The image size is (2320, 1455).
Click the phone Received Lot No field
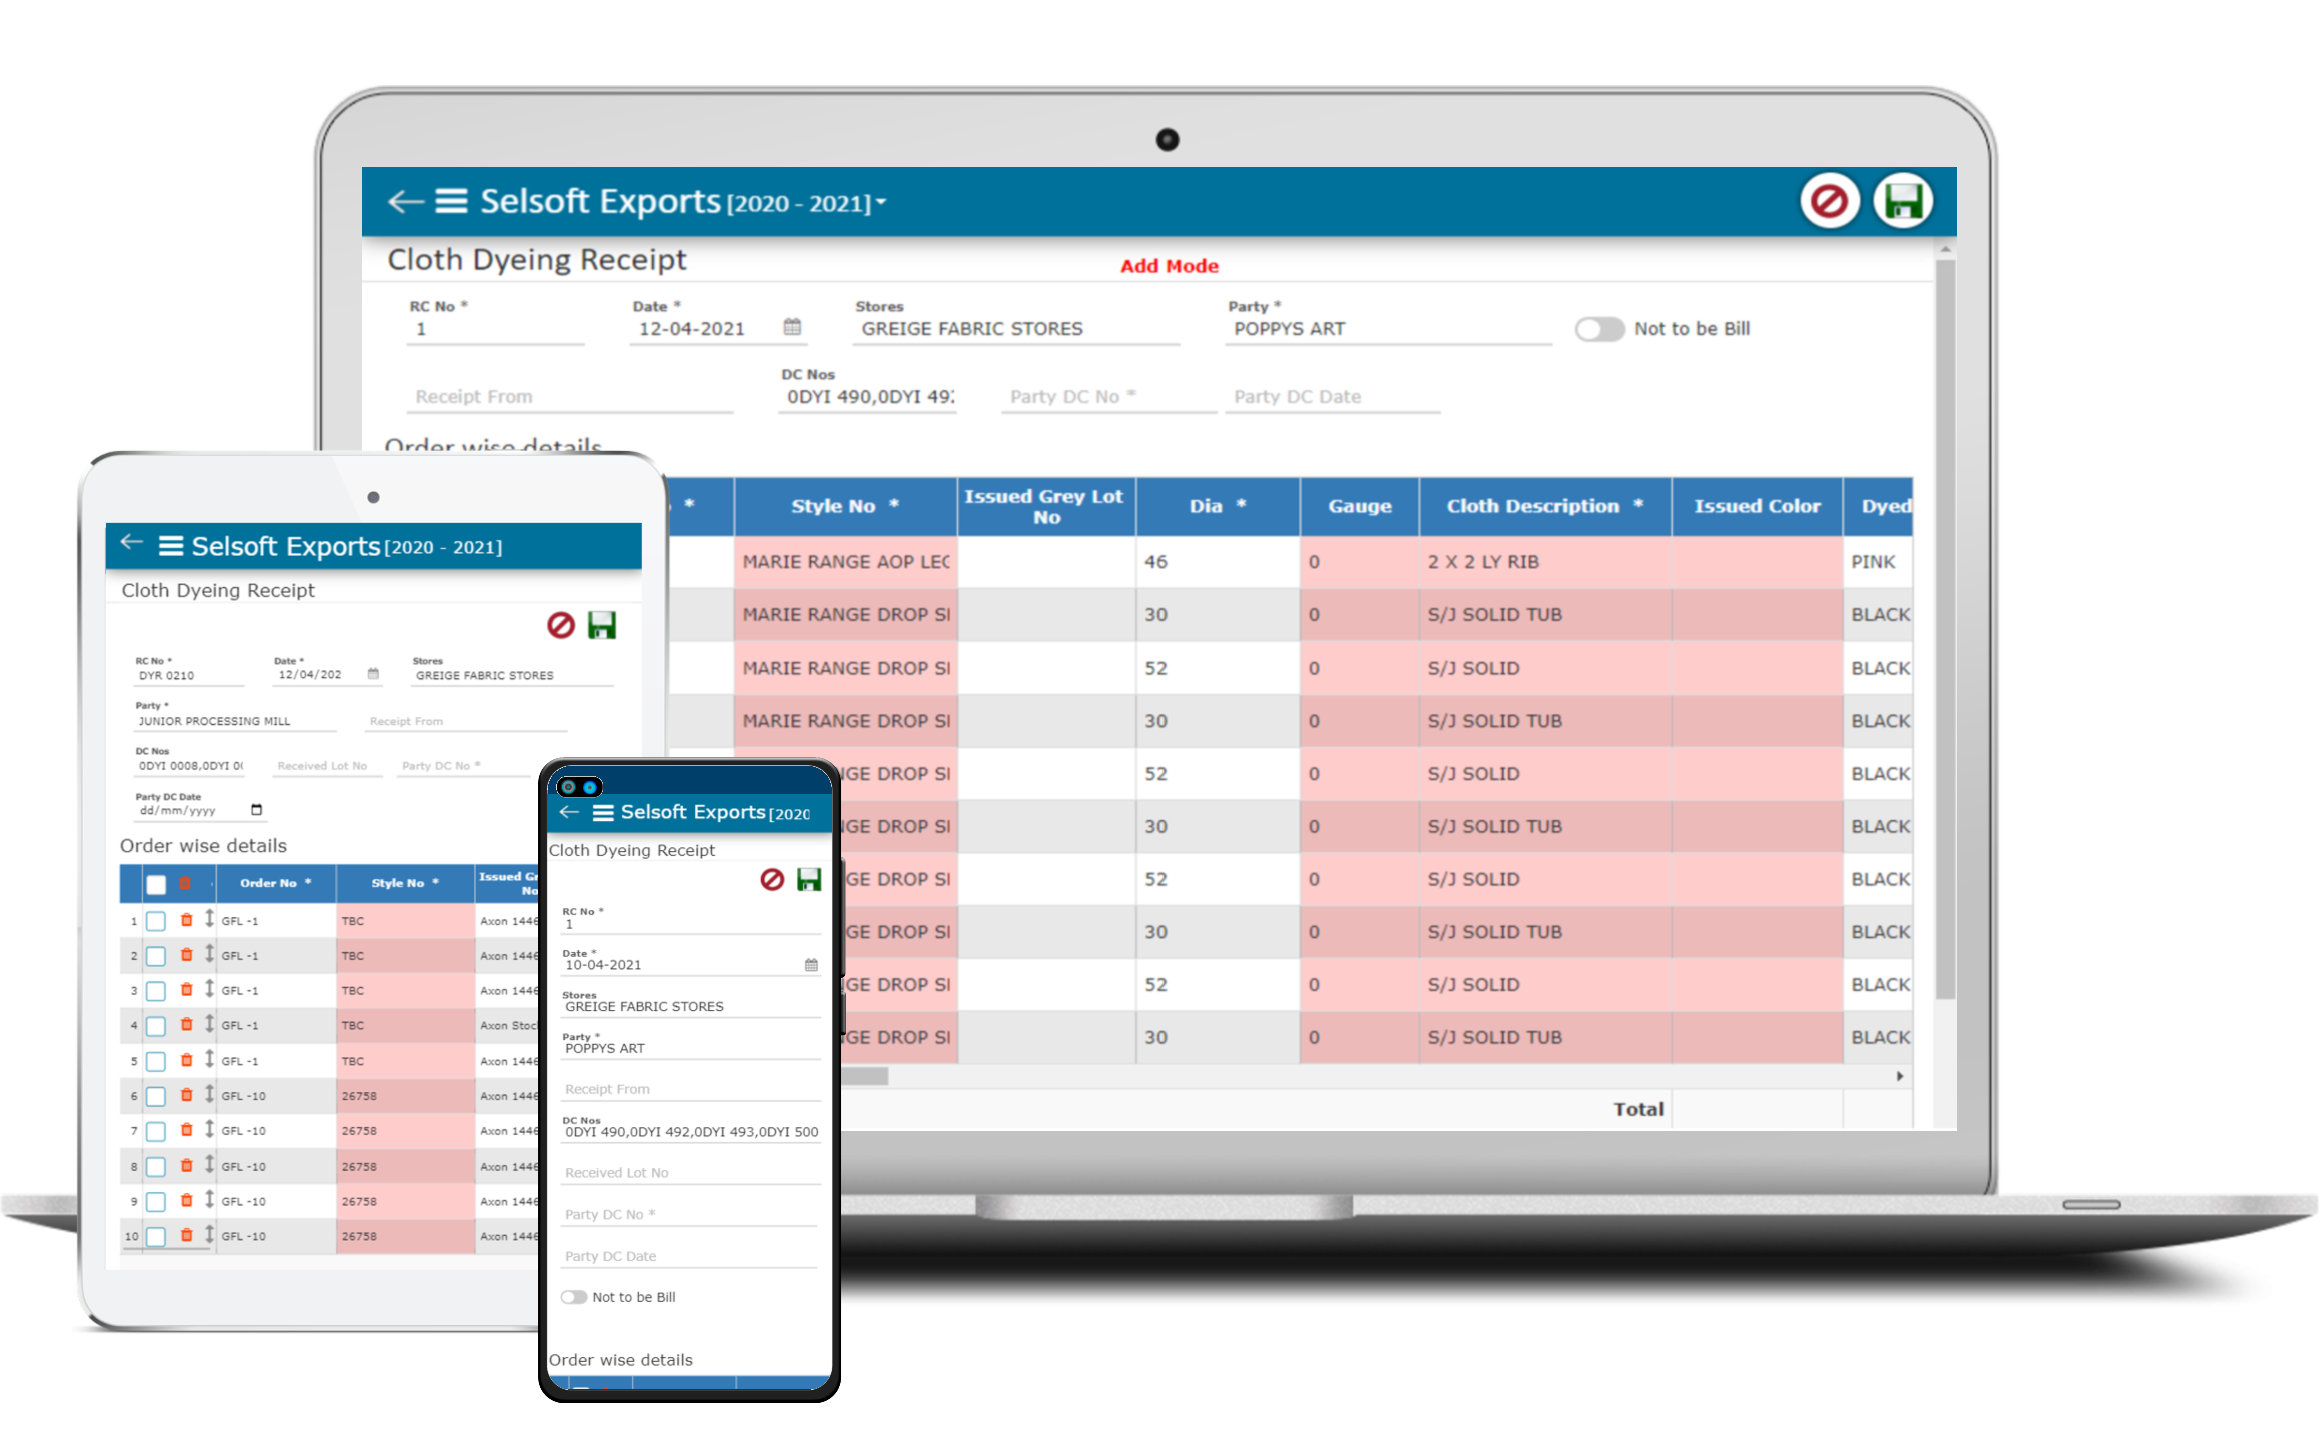tap(690, 1173)
